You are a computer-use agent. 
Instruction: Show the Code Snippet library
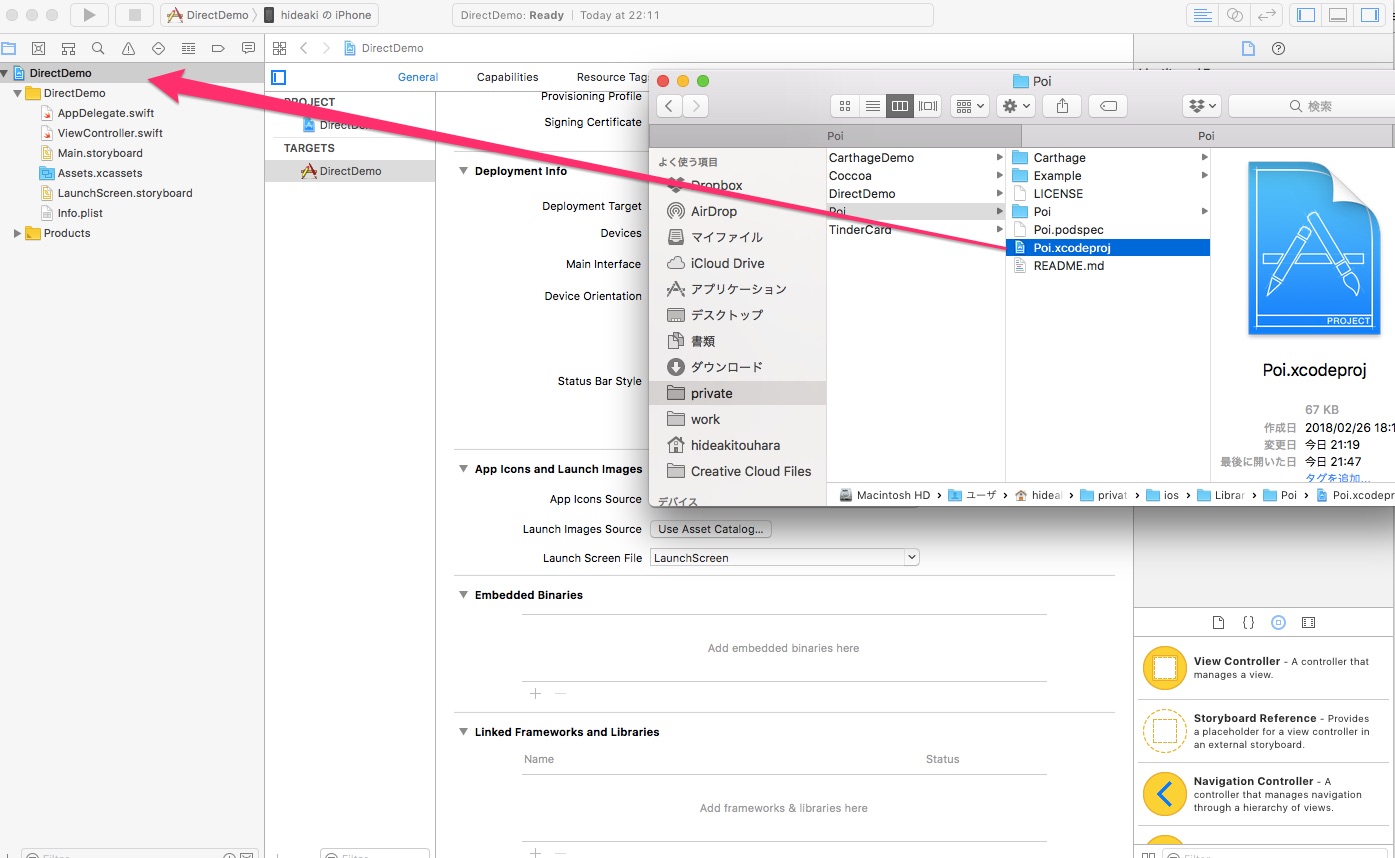click(1248, 622)
